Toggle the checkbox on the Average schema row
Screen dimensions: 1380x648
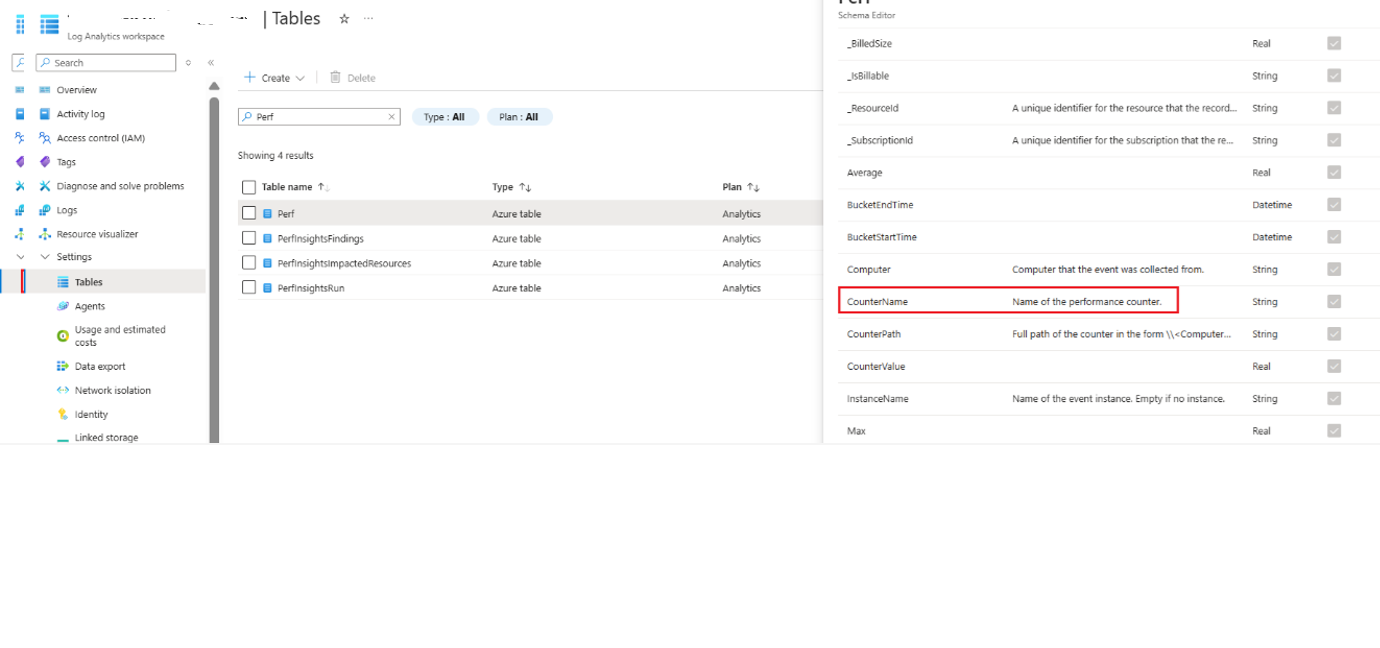click(x=1334, y=172)
